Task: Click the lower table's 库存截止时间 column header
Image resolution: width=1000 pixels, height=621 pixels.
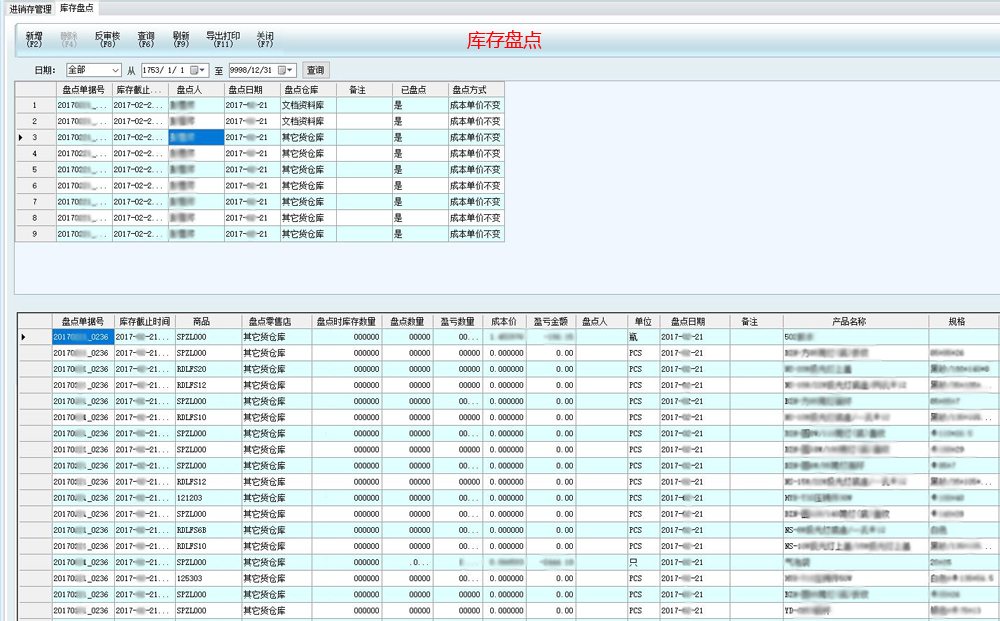Action: (x=144, y=321)
